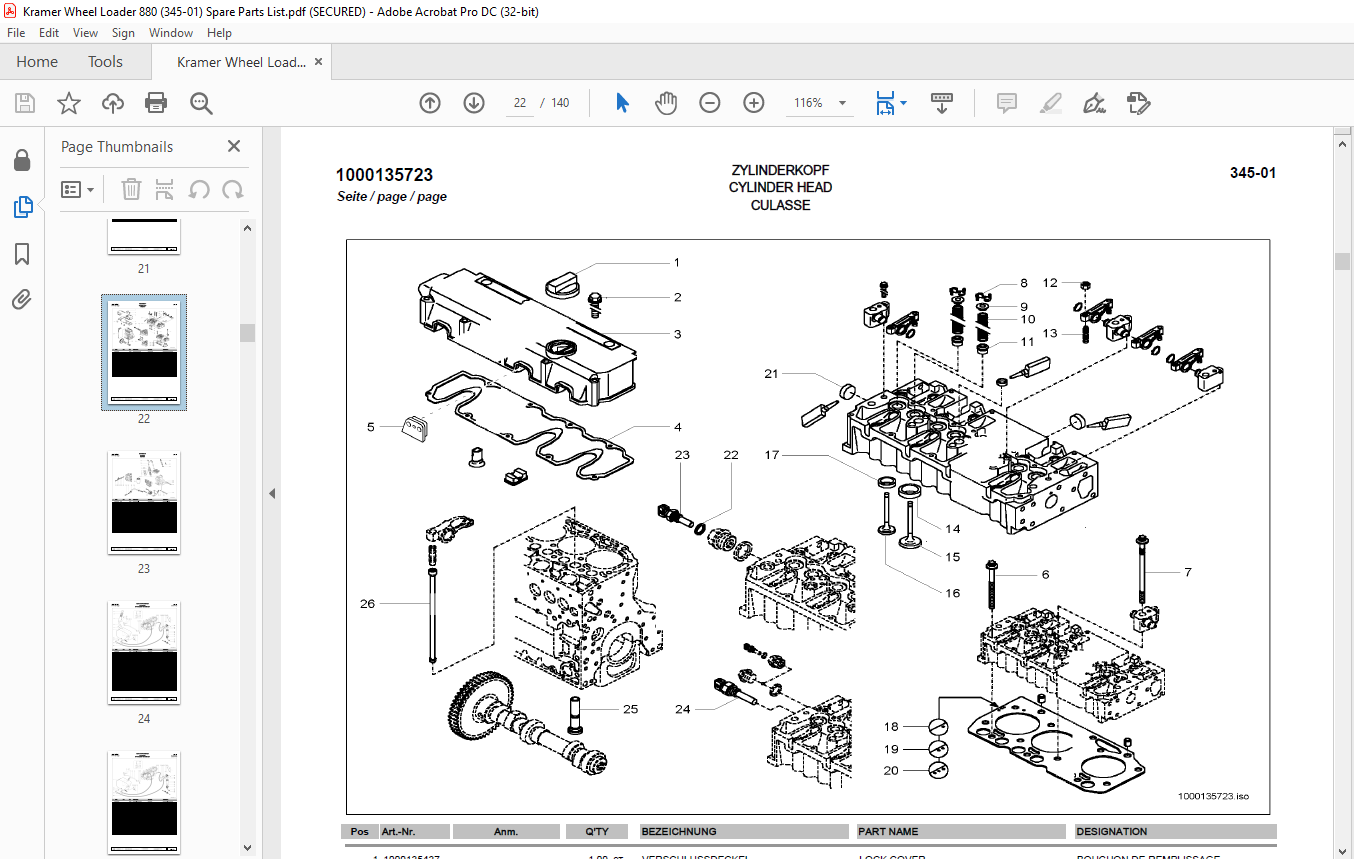Image resolution: width=1354 pixels, height=859 pixels.
Task: Open the Edit menu
Action: pos(49,33)
